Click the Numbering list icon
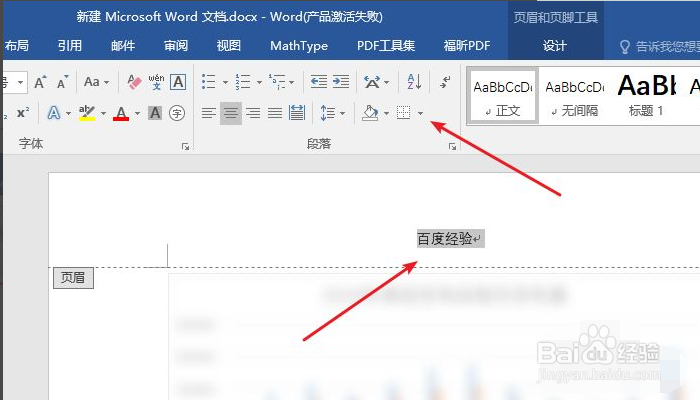 click(243, 82)
